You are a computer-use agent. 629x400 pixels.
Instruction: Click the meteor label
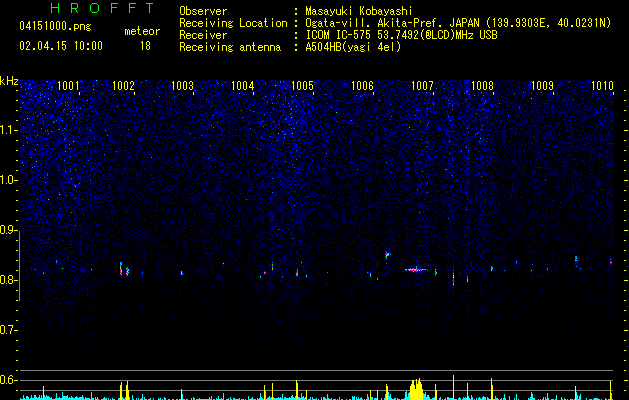pos(142,31)
